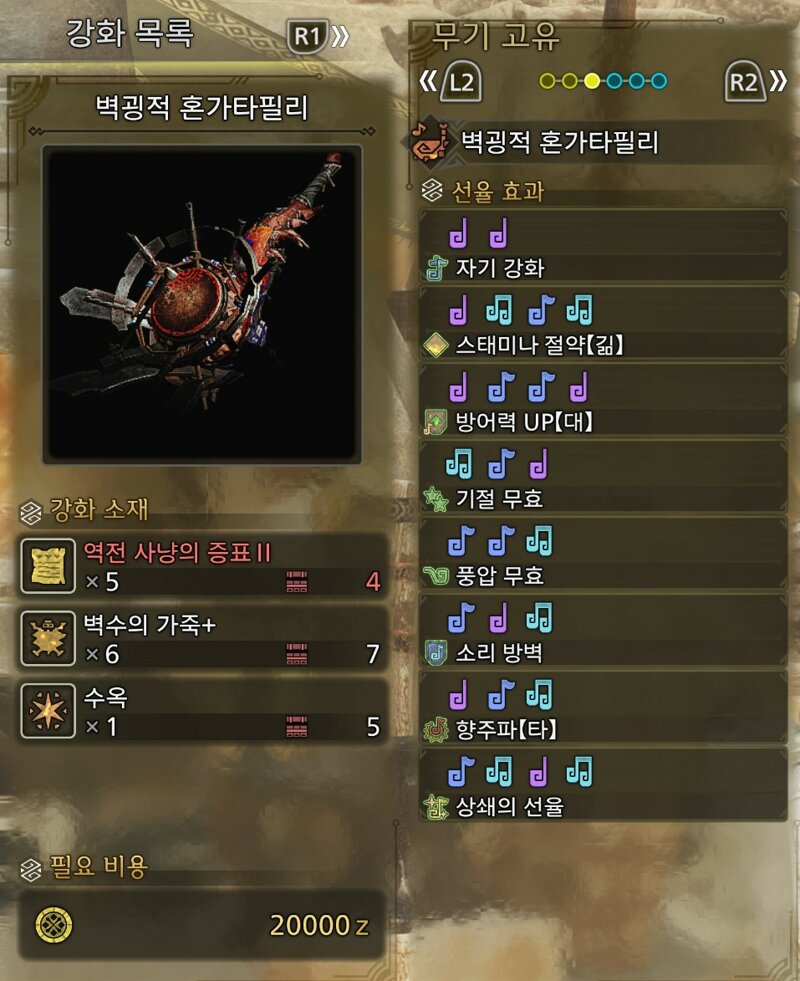
Task: Select the 향주파【타】 melody row
Action: [x=604, y=709]
